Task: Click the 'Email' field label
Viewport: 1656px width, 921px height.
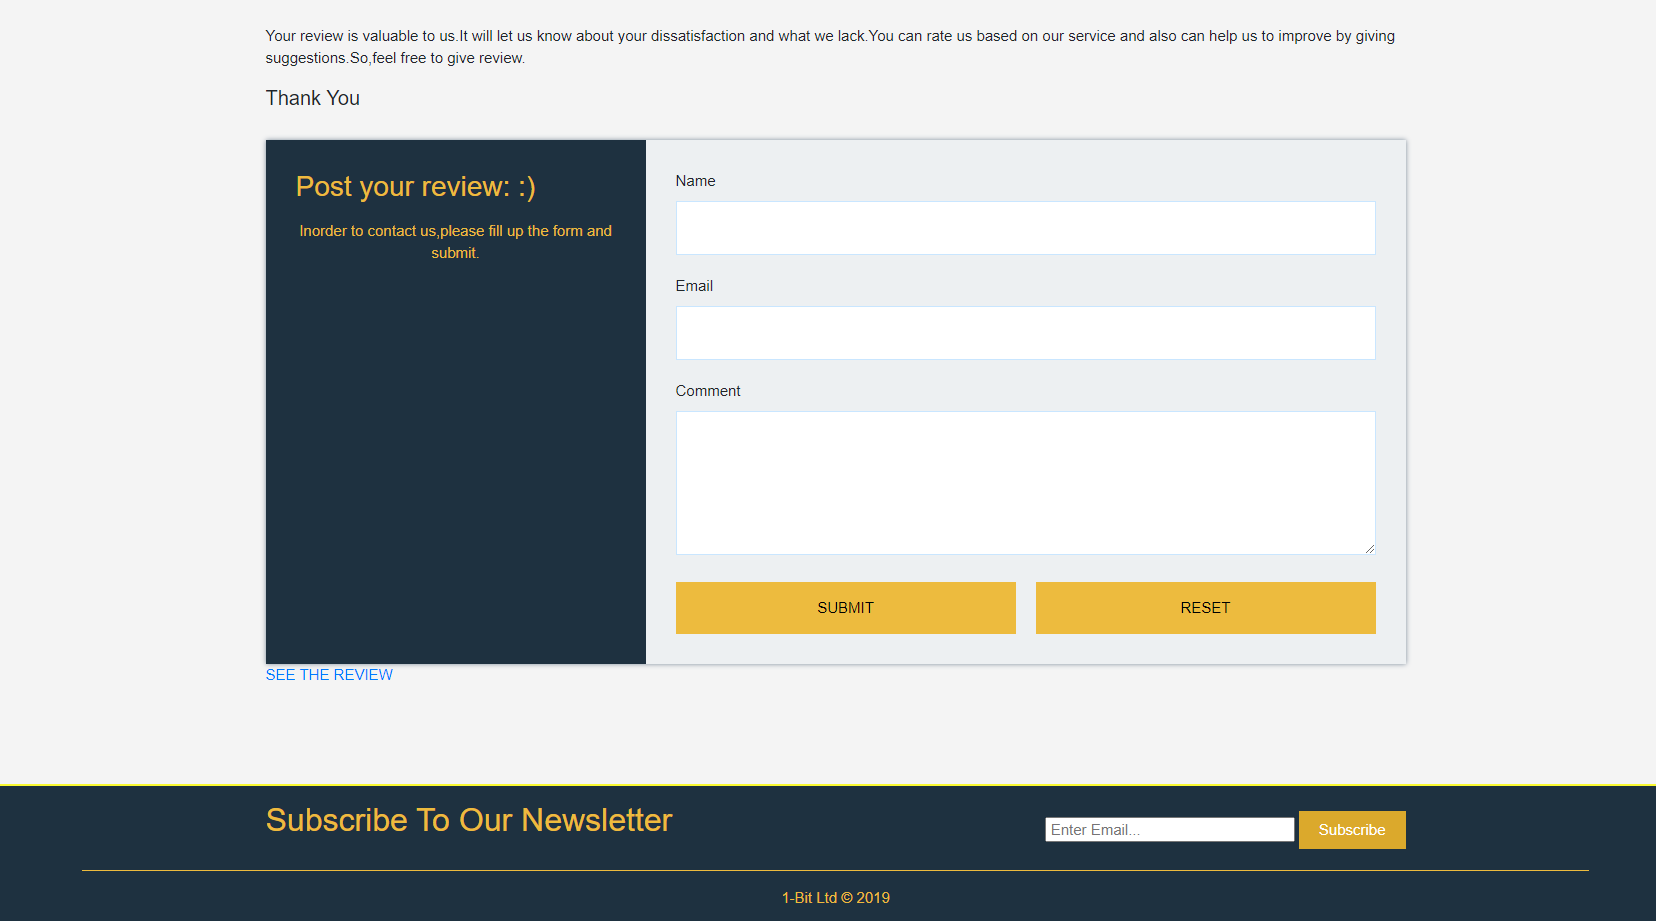Action: coord(694,286)
